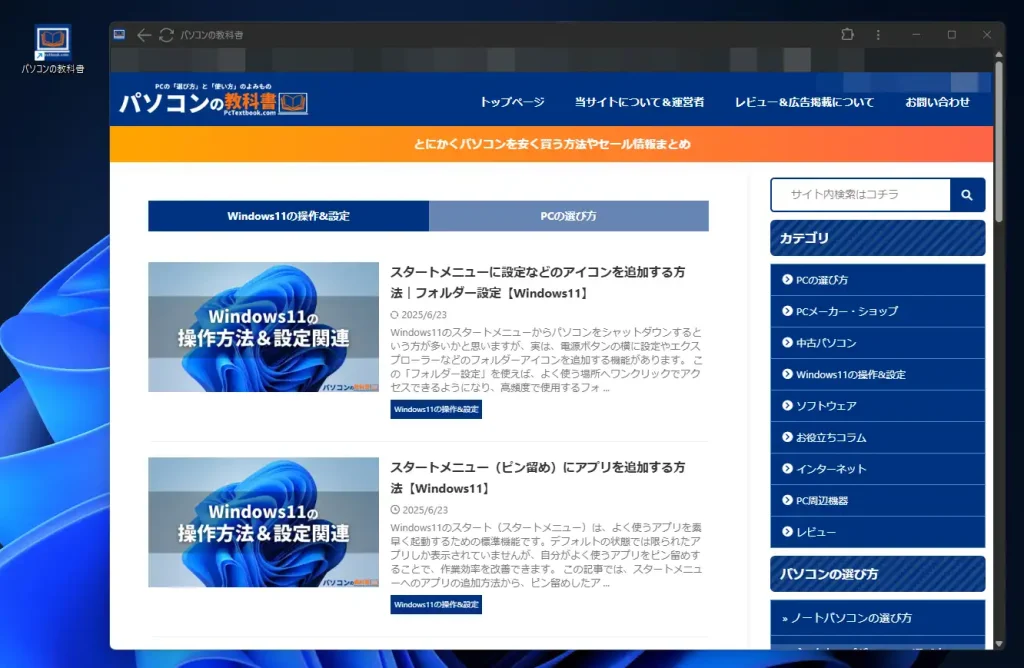Screen dimensions: 1024x668
Task: Switch to the PCの選び方 tab
Action: [569, 216]
